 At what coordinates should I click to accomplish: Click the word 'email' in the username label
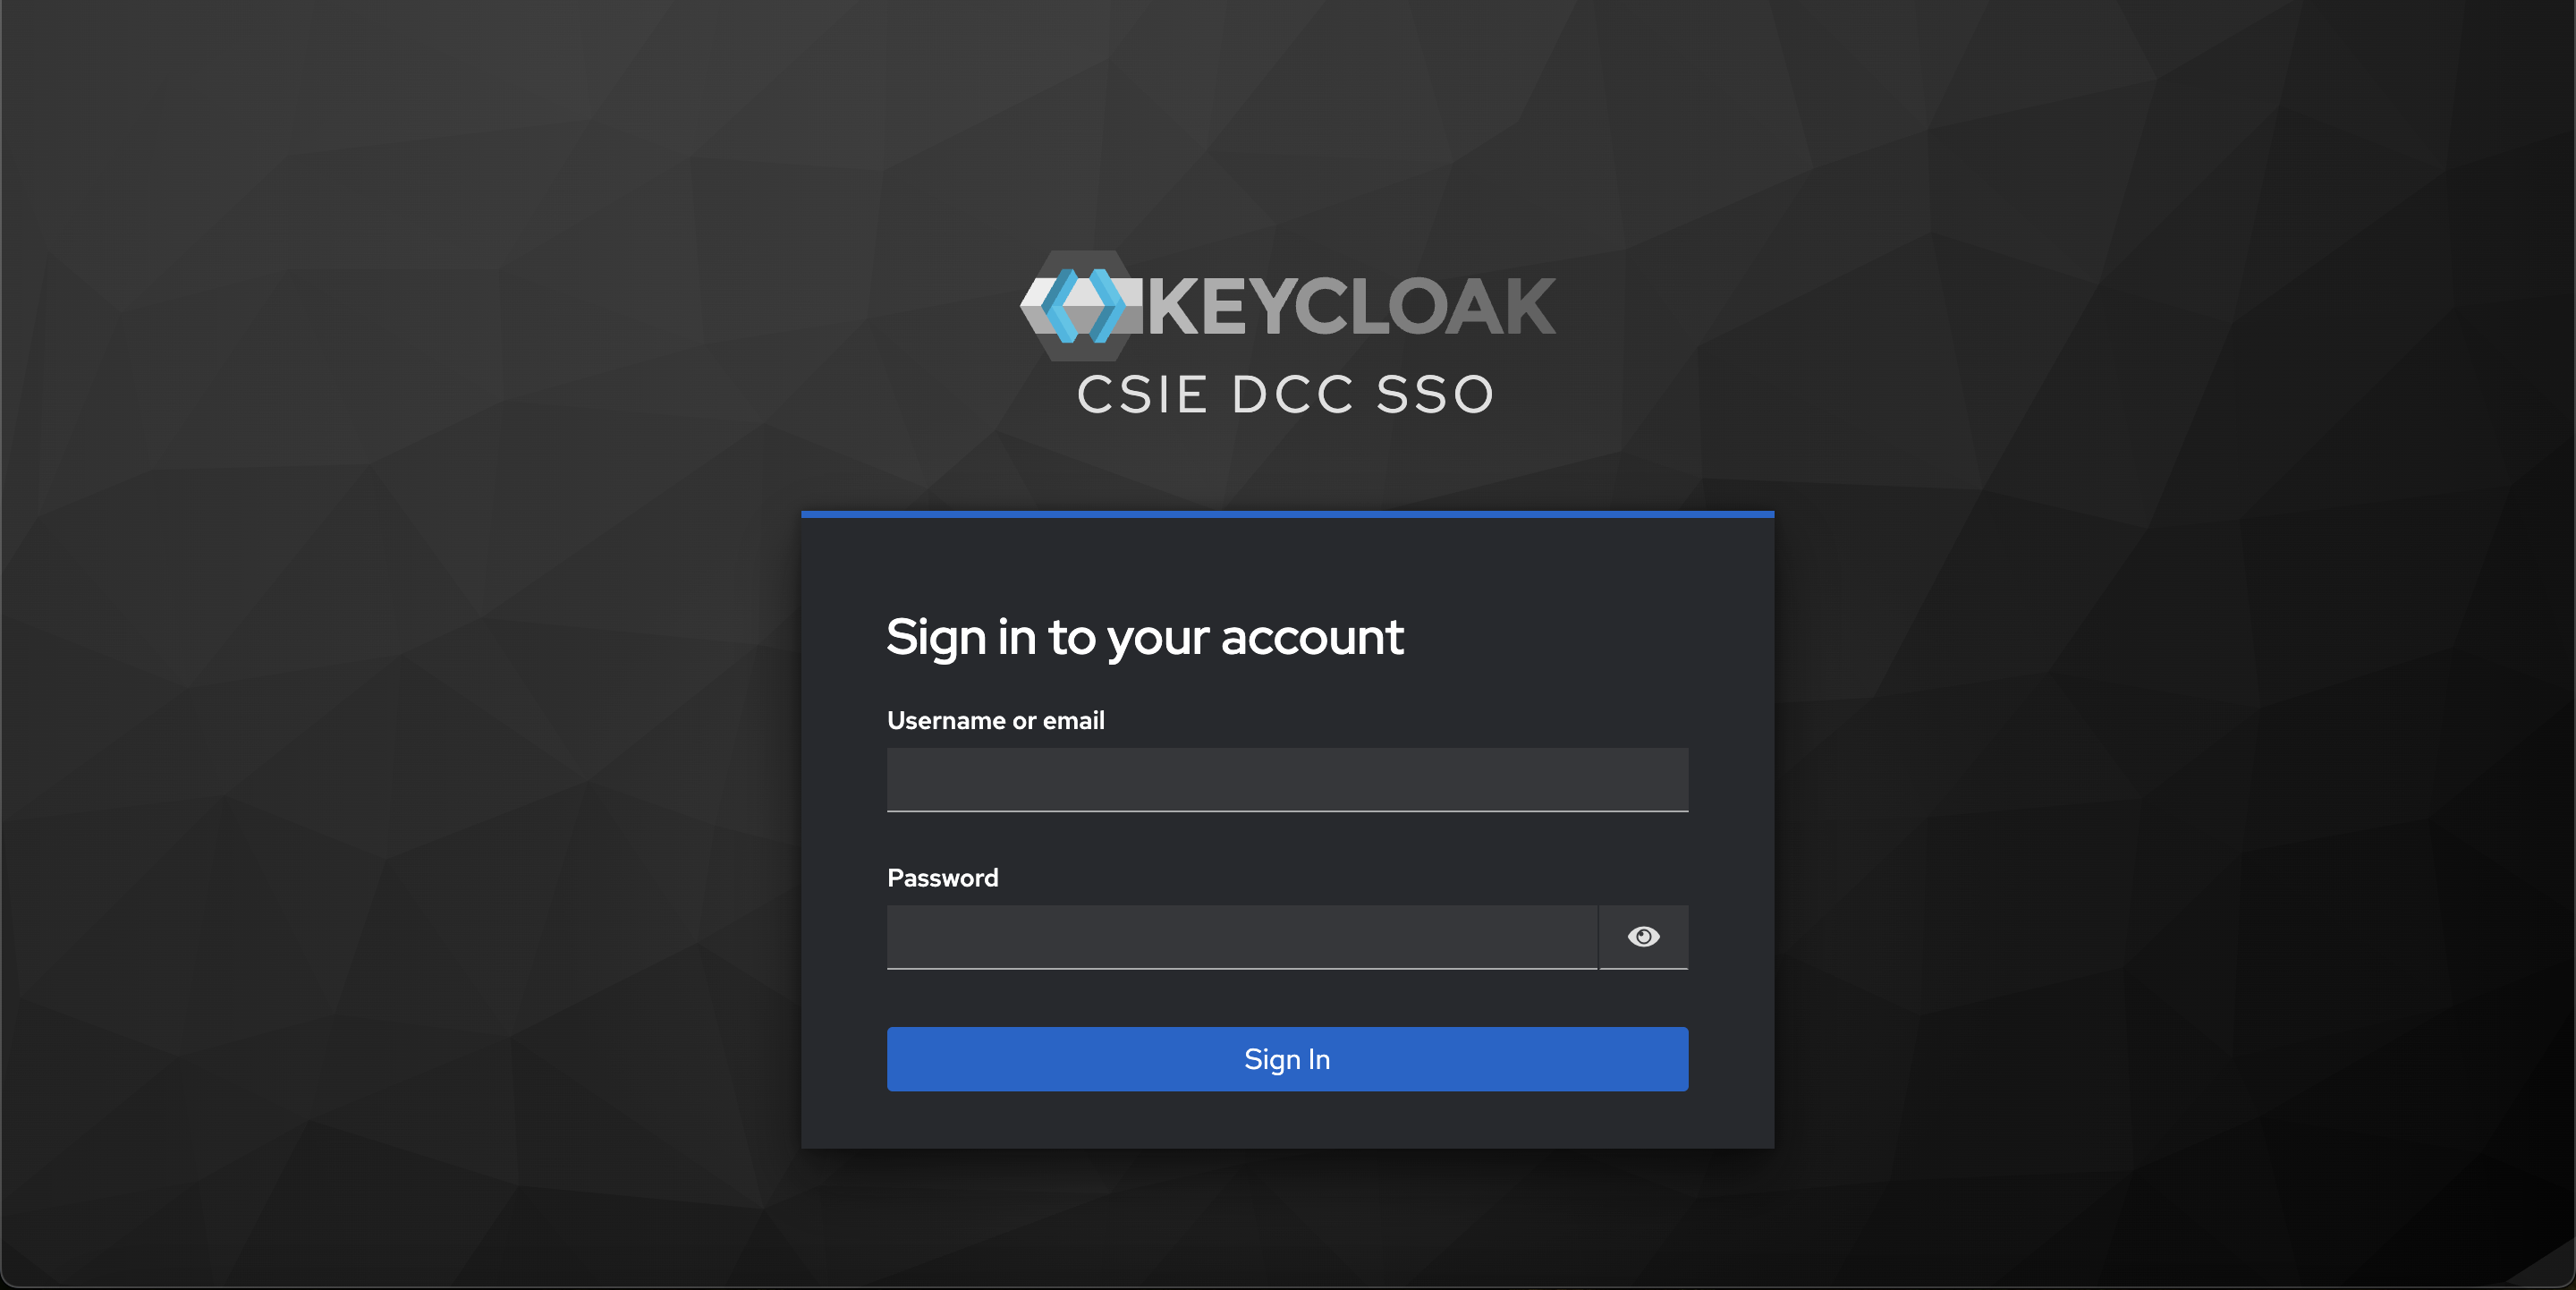tap(1074, 720)
